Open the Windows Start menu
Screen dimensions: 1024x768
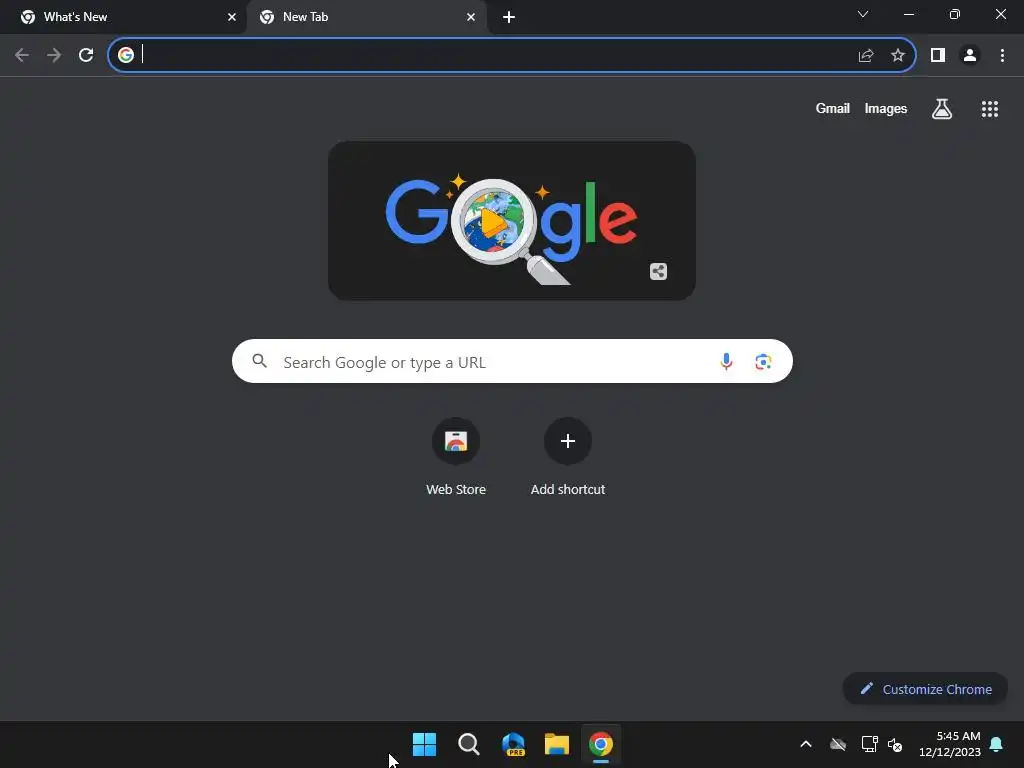point(424,744)
